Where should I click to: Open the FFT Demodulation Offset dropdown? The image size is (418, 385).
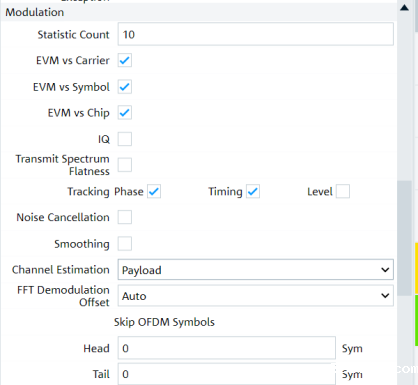(x=256, y=296)
